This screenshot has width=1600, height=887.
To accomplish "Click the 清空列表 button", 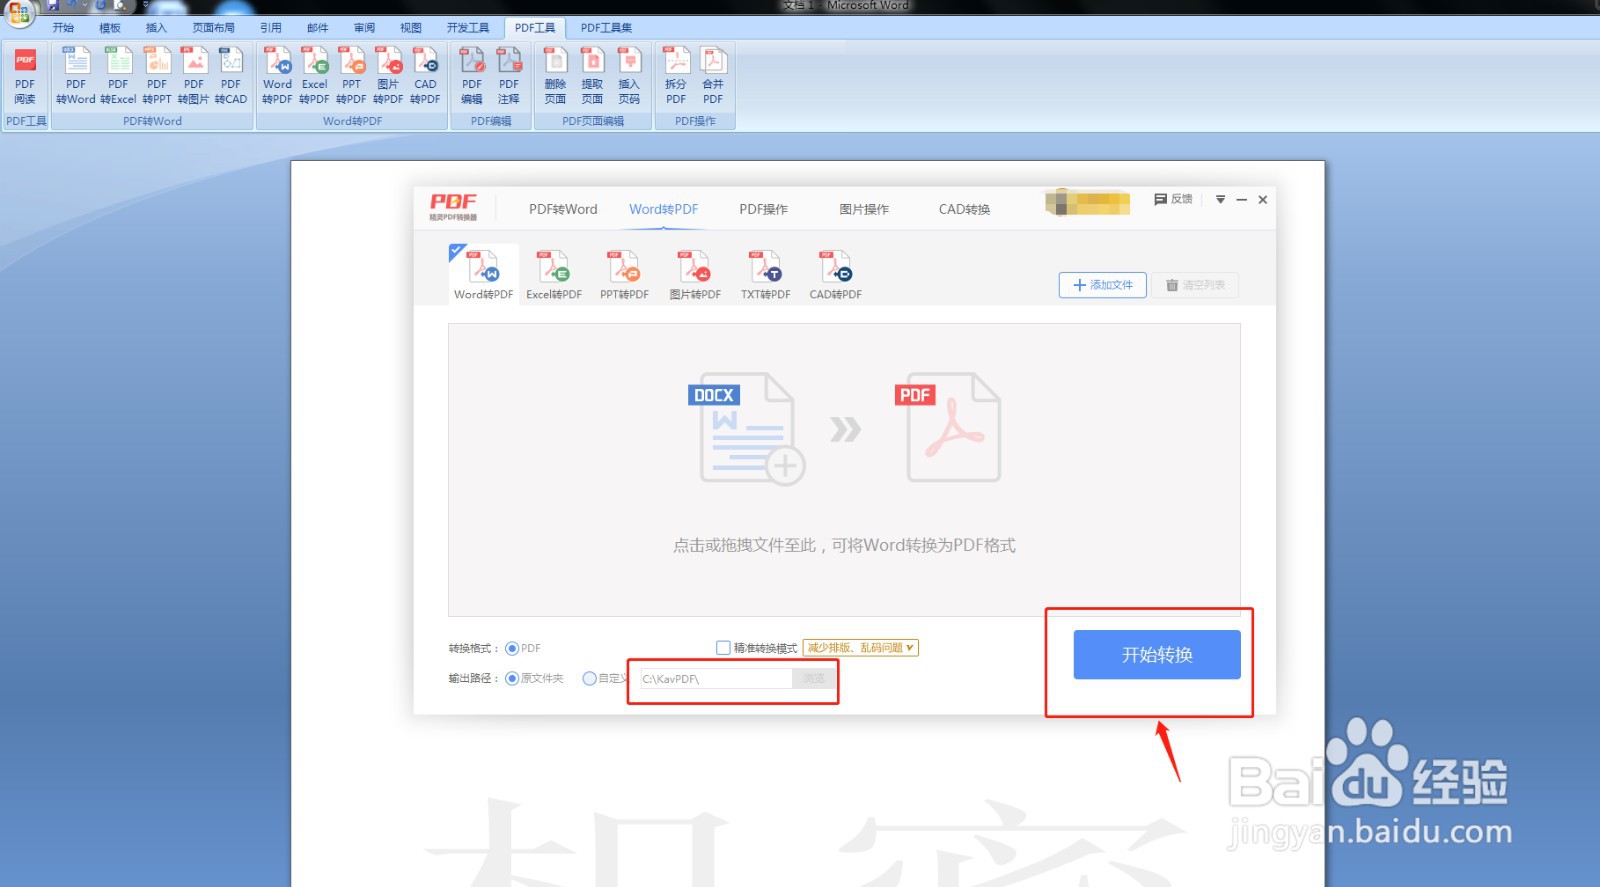I will coord(1195,285).
